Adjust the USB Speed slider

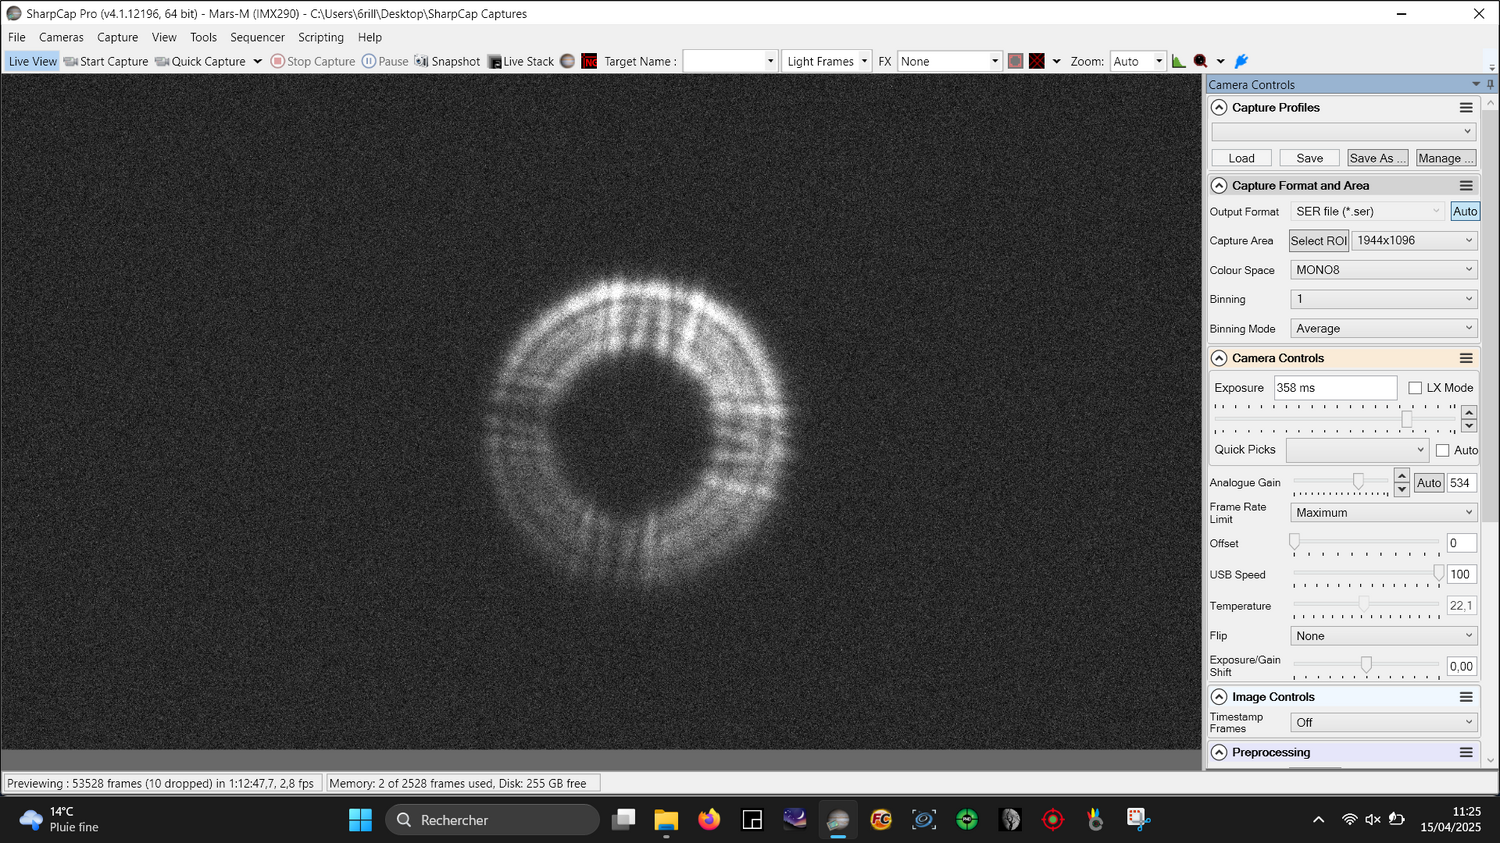(1438, 574)
